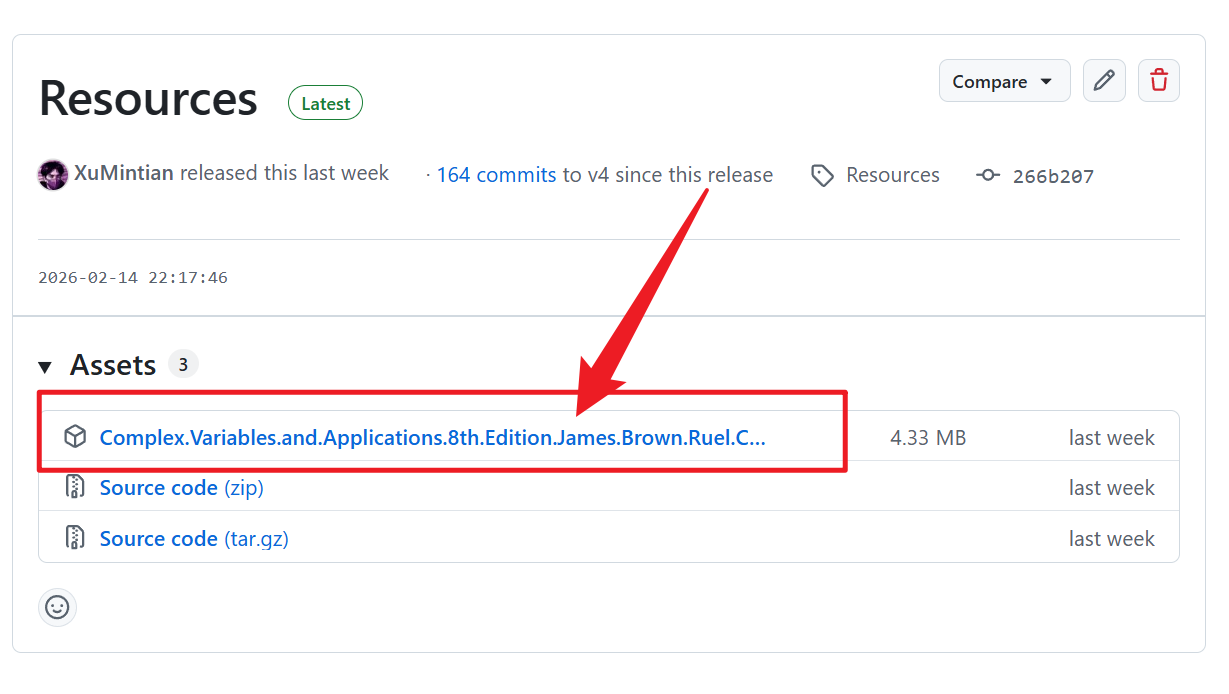Image resolution: width=1229 pixels, height=694 pixels.
Task: Click the Resources release title
Action: (148, 99)
